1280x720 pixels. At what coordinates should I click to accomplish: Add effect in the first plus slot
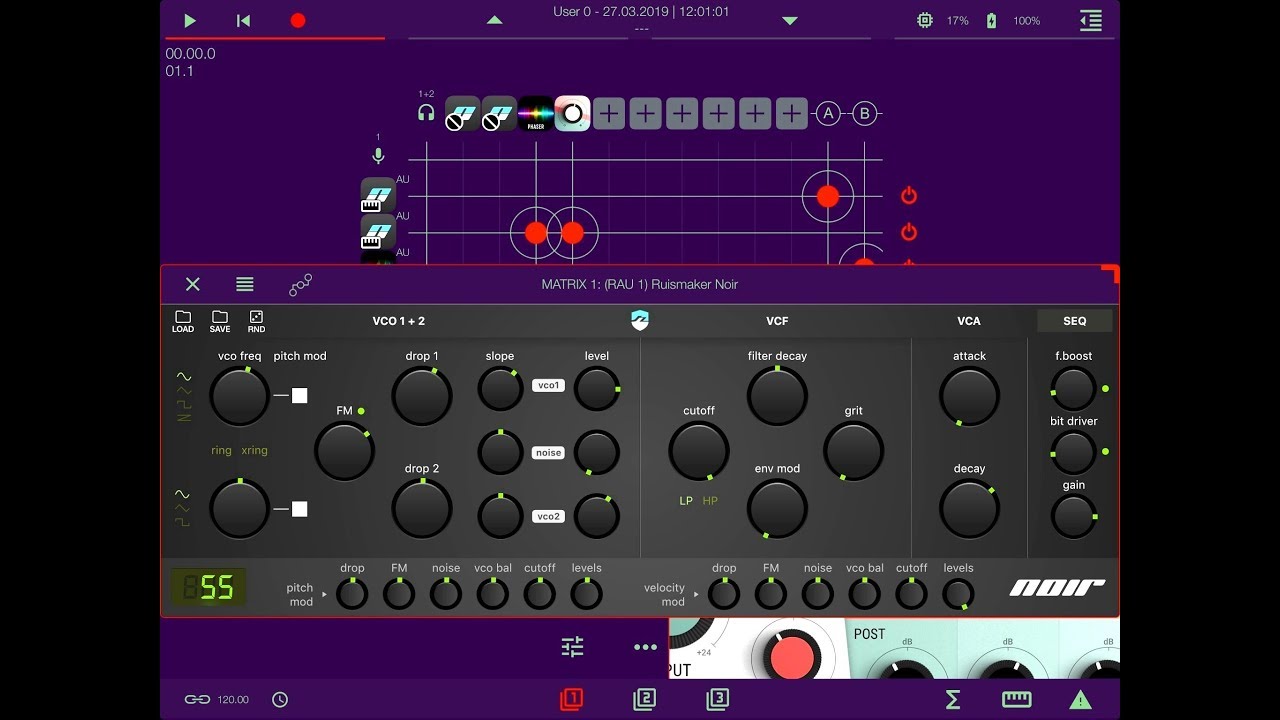609,114
